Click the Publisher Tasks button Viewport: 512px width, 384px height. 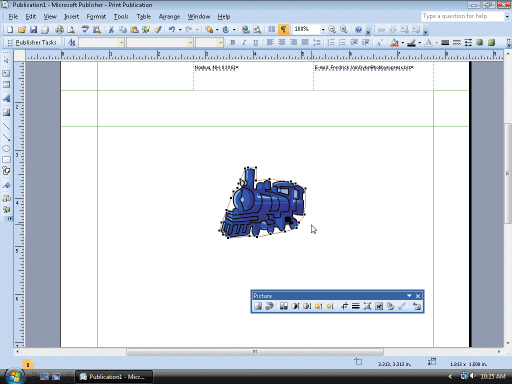tap(32, 43)
